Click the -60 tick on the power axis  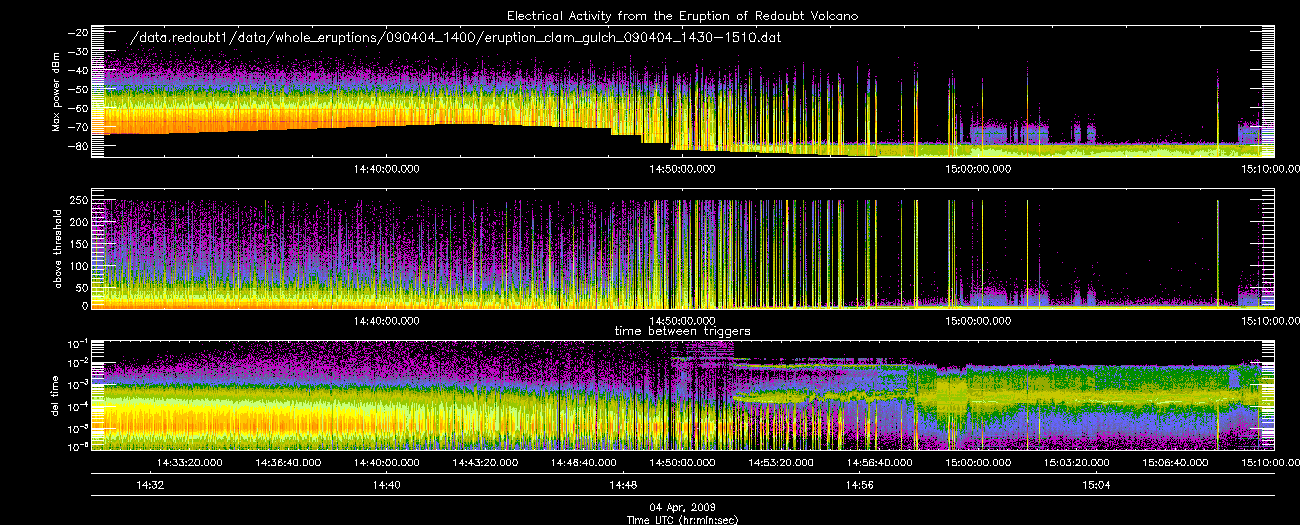click(x=77, y=108)
